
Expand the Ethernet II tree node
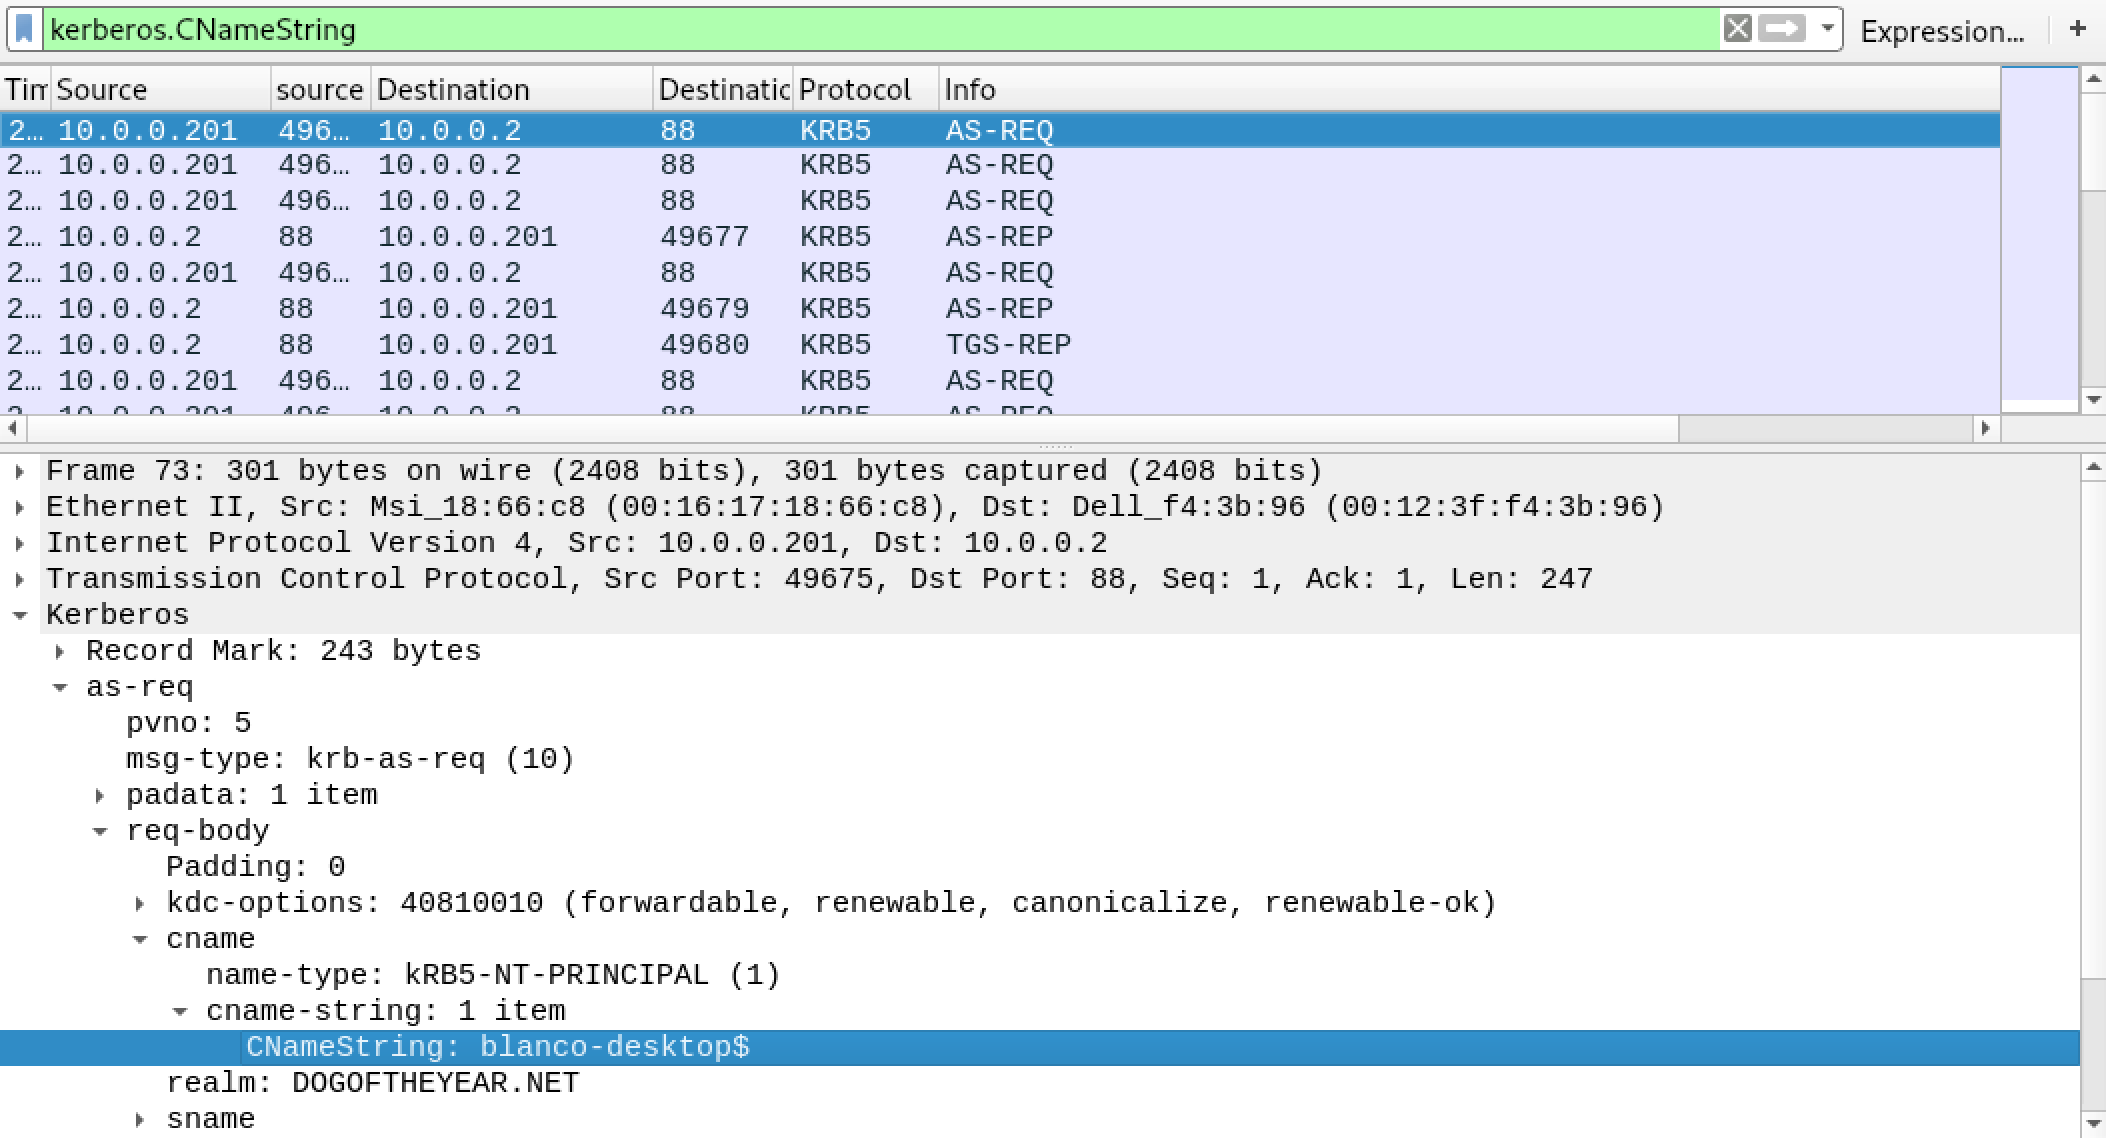pos(20,507)
